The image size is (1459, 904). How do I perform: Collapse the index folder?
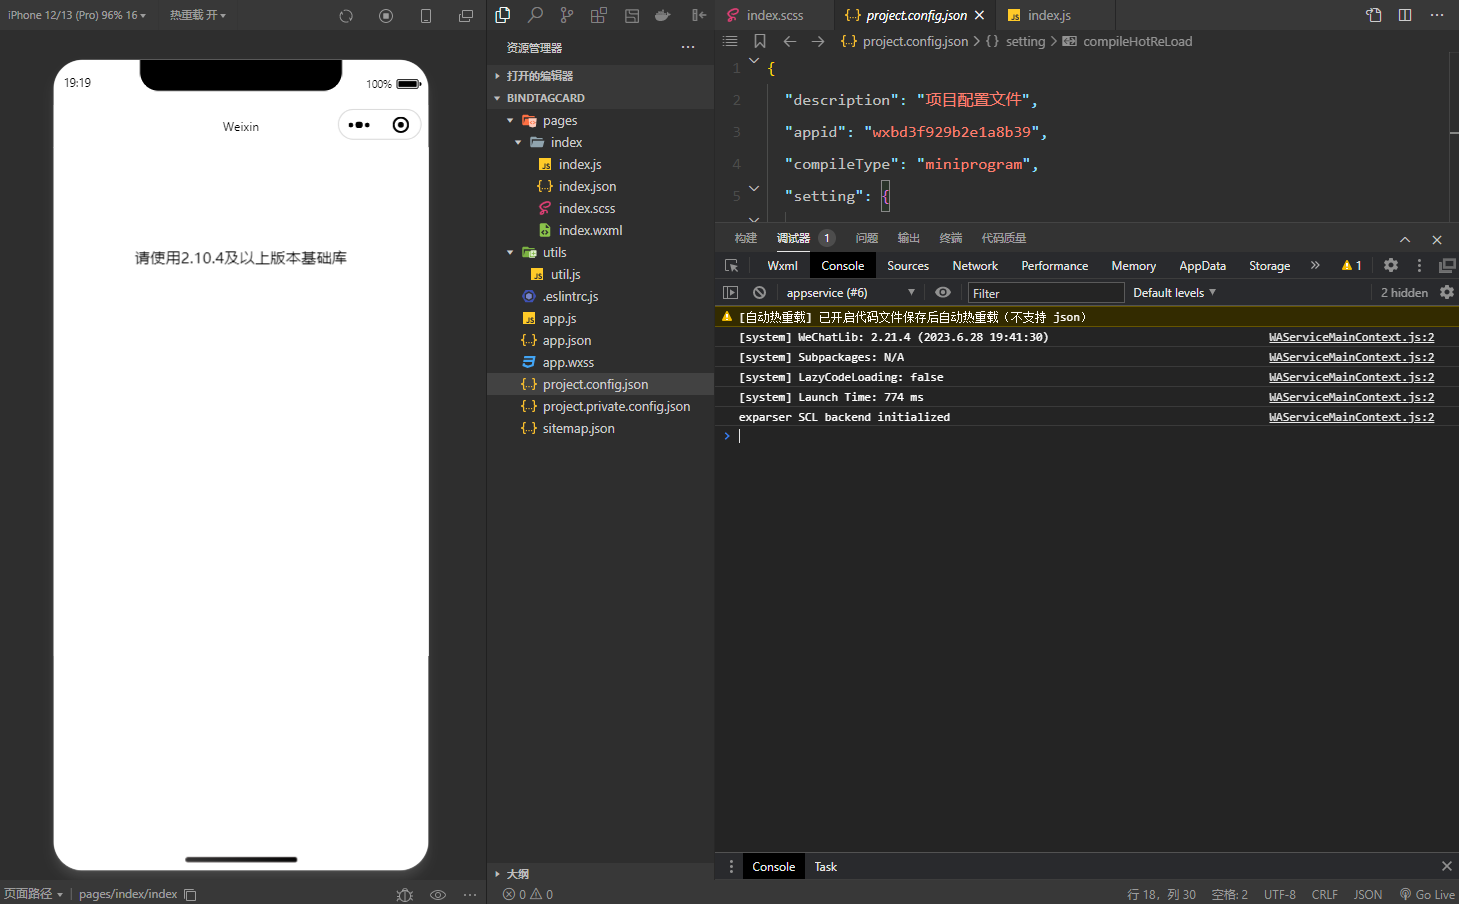[518, 143]
